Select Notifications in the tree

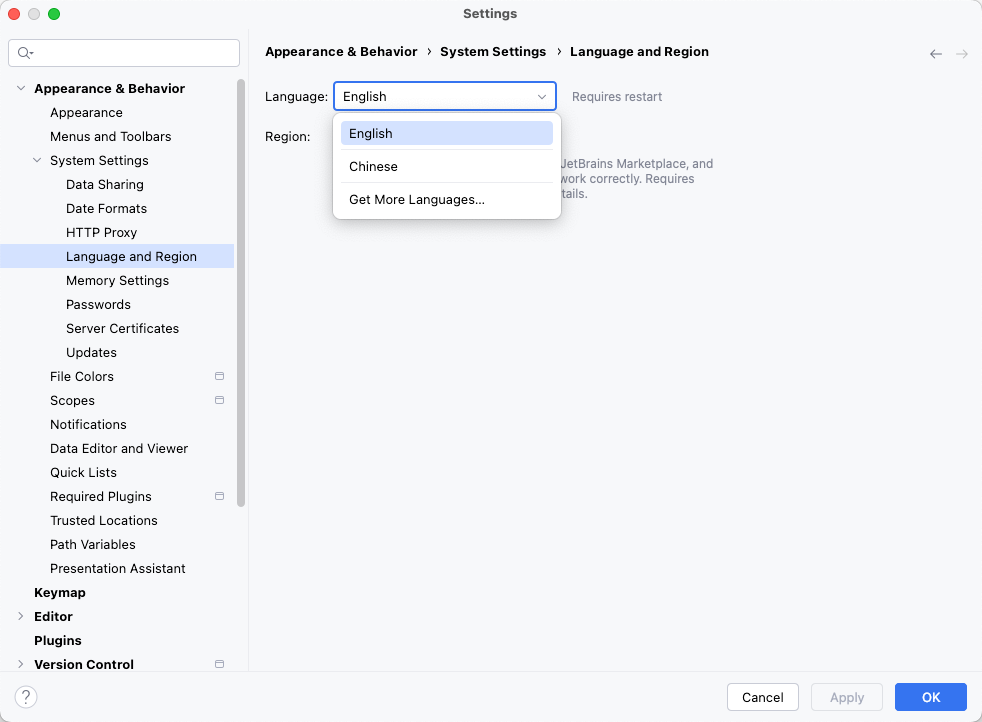[88, 425]
